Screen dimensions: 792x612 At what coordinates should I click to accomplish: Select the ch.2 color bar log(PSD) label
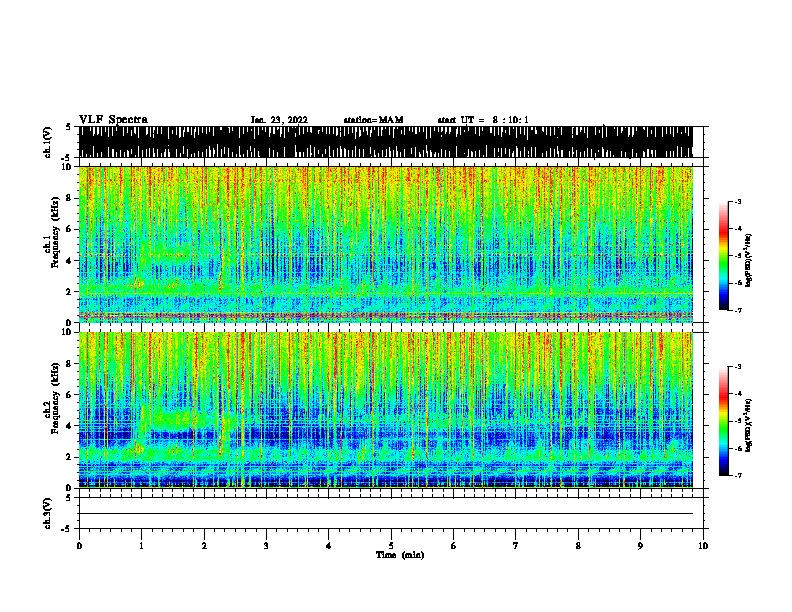coord(749,425)
